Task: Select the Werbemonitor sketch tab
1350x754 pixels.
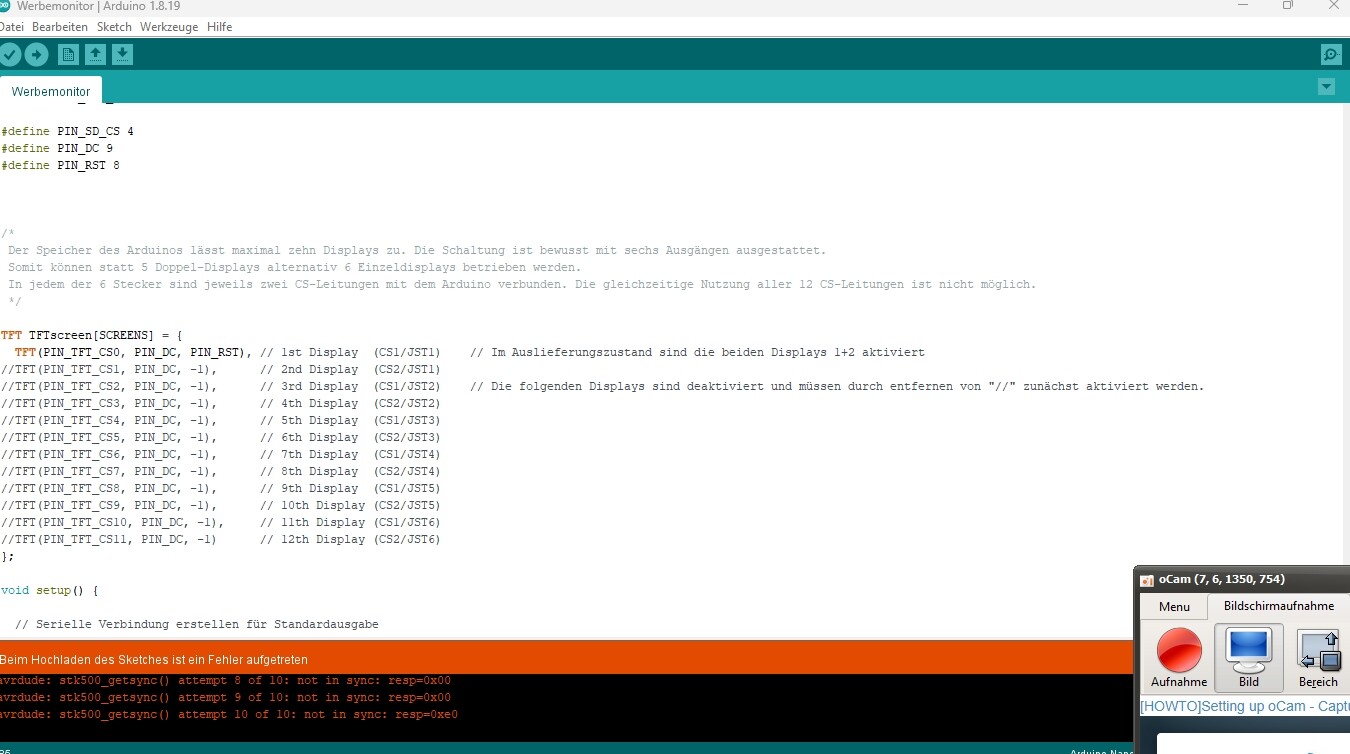Action: [51, 91]
